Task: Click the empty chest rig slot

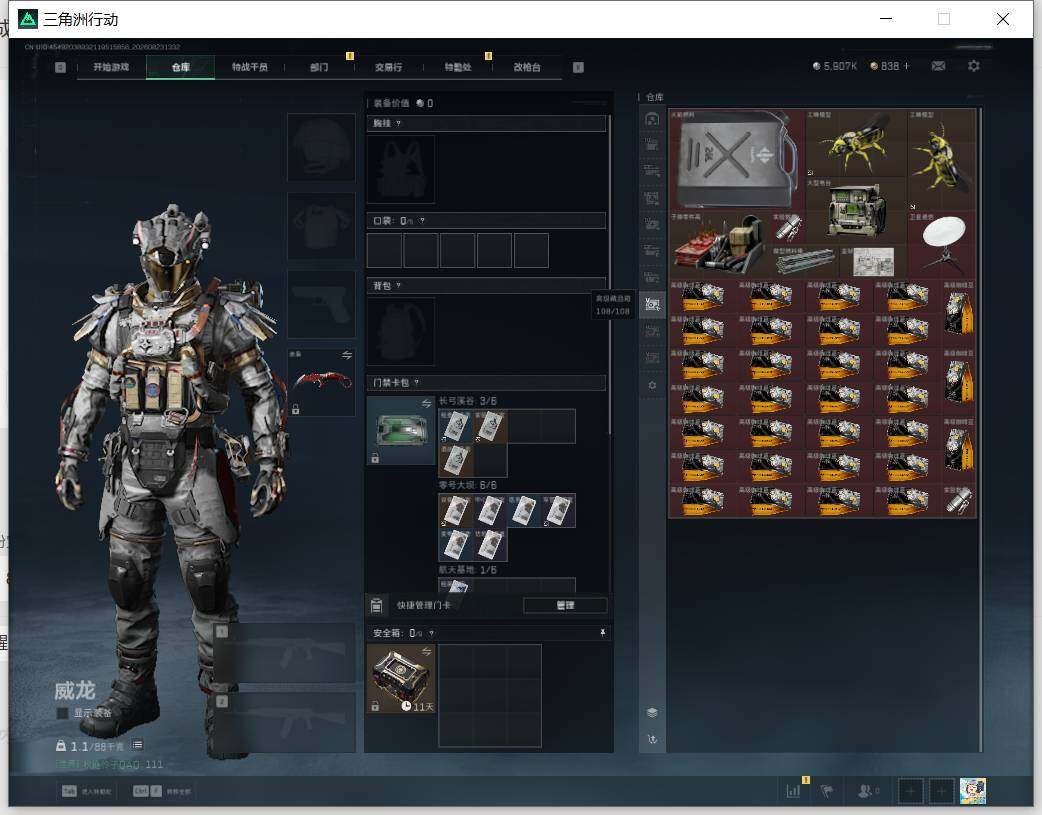Action: pos(401,169)
